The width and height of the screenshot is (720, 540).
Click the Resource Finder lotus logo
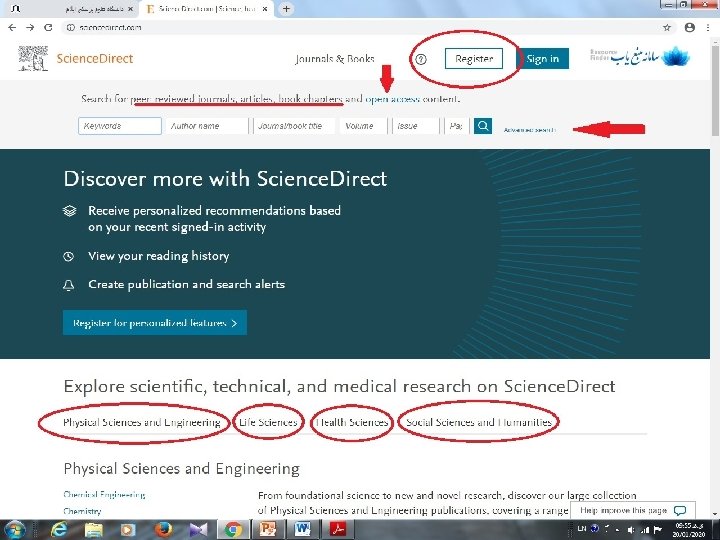point(640,56)
